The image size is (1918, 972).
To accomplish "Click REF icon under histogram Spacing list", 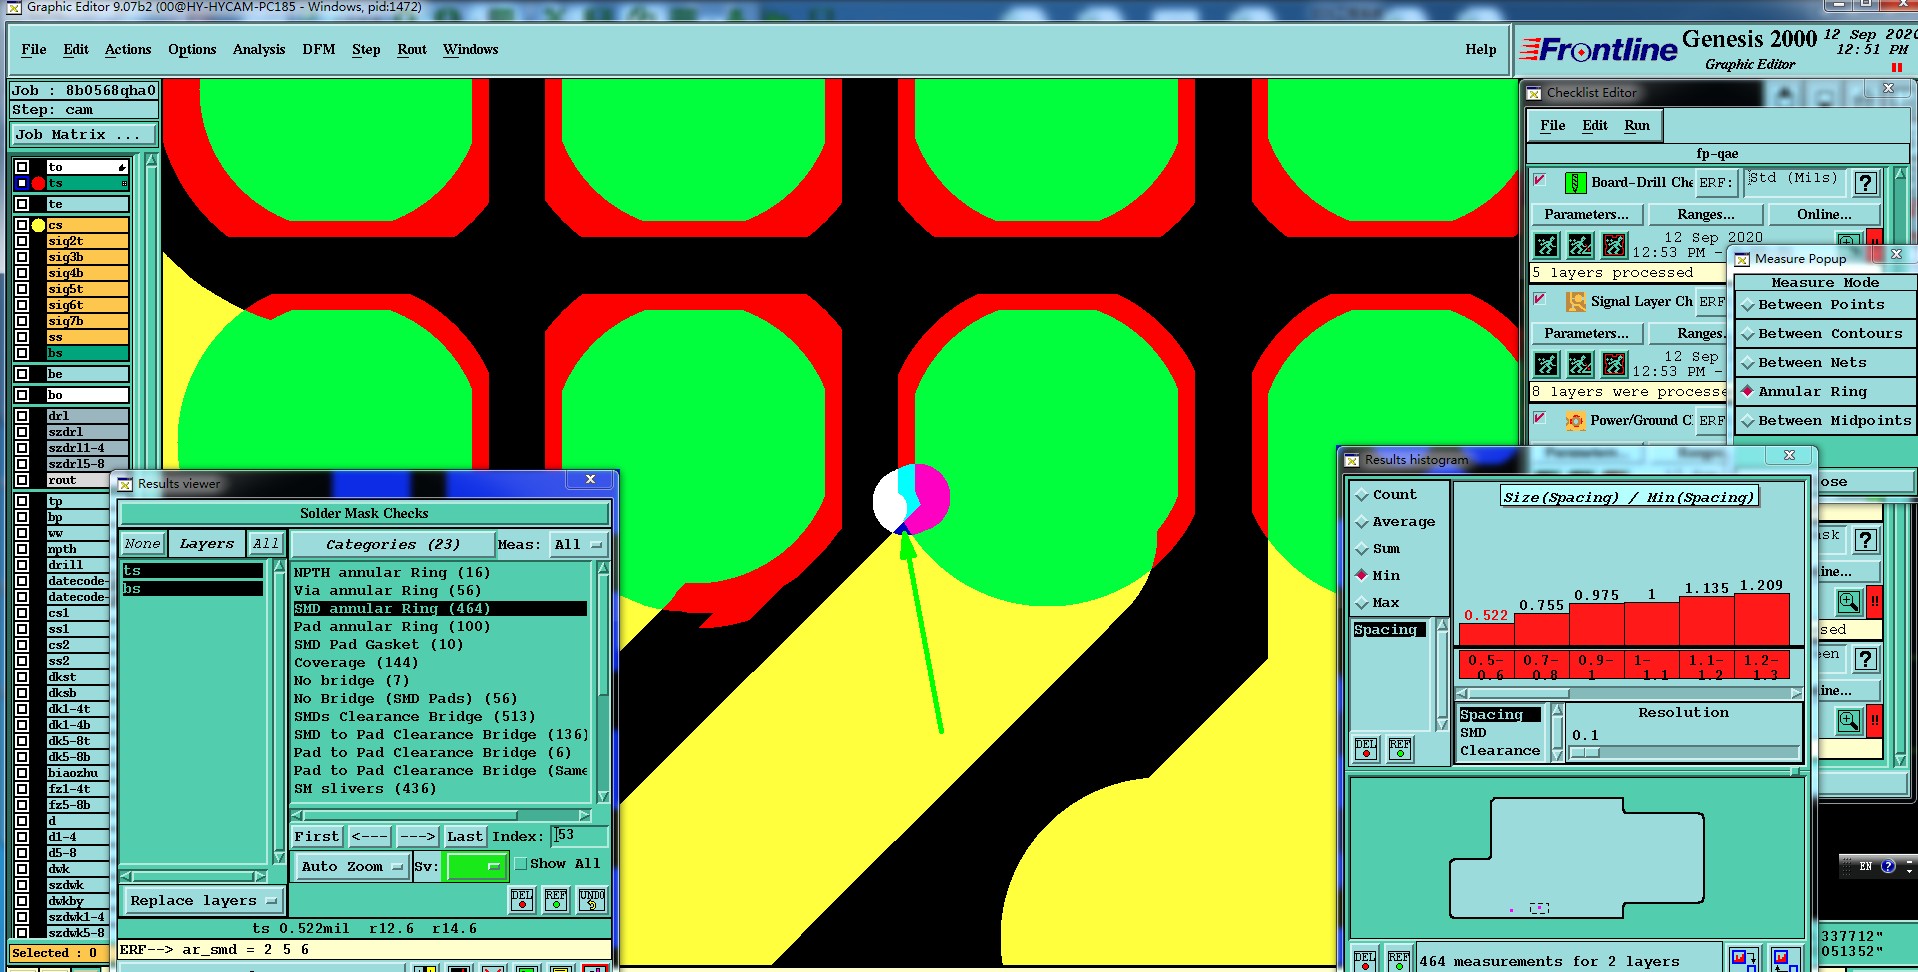I will pyautogui.click(x=1400, y=749).
